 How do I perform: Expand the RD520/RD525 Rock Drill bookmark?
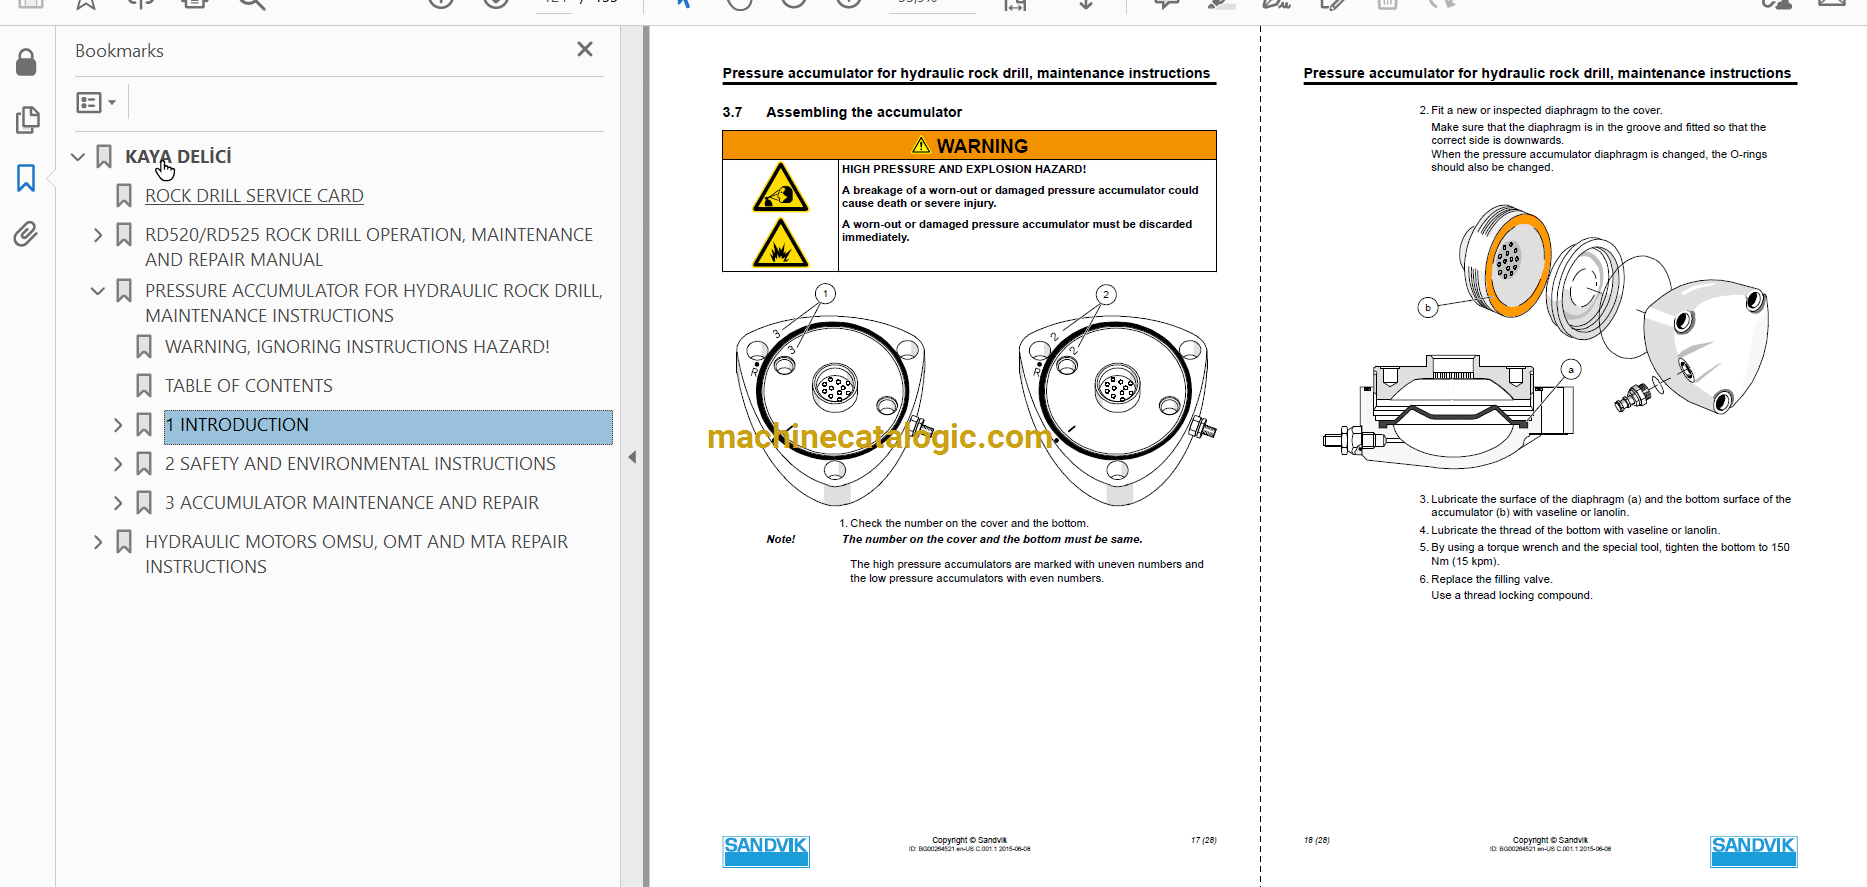pyautogui.click(x=98, y=235)
